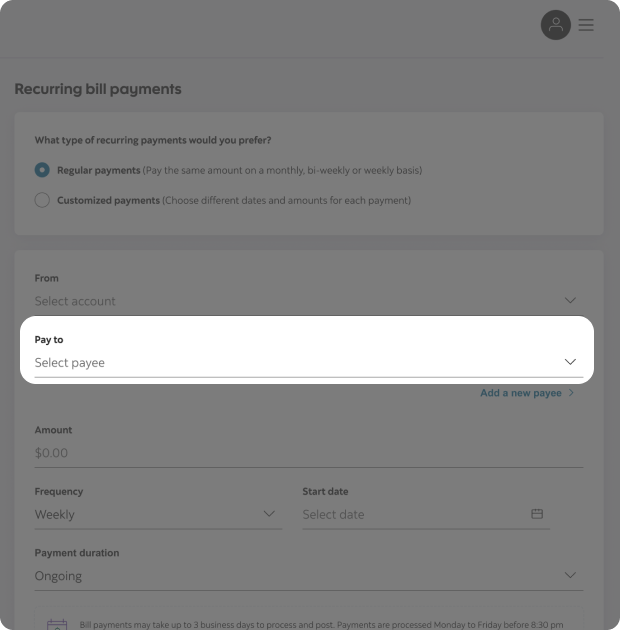This screenshot has height=630, width=620.
Task: Click the Customized payments label text
Action: pos(108,200)
